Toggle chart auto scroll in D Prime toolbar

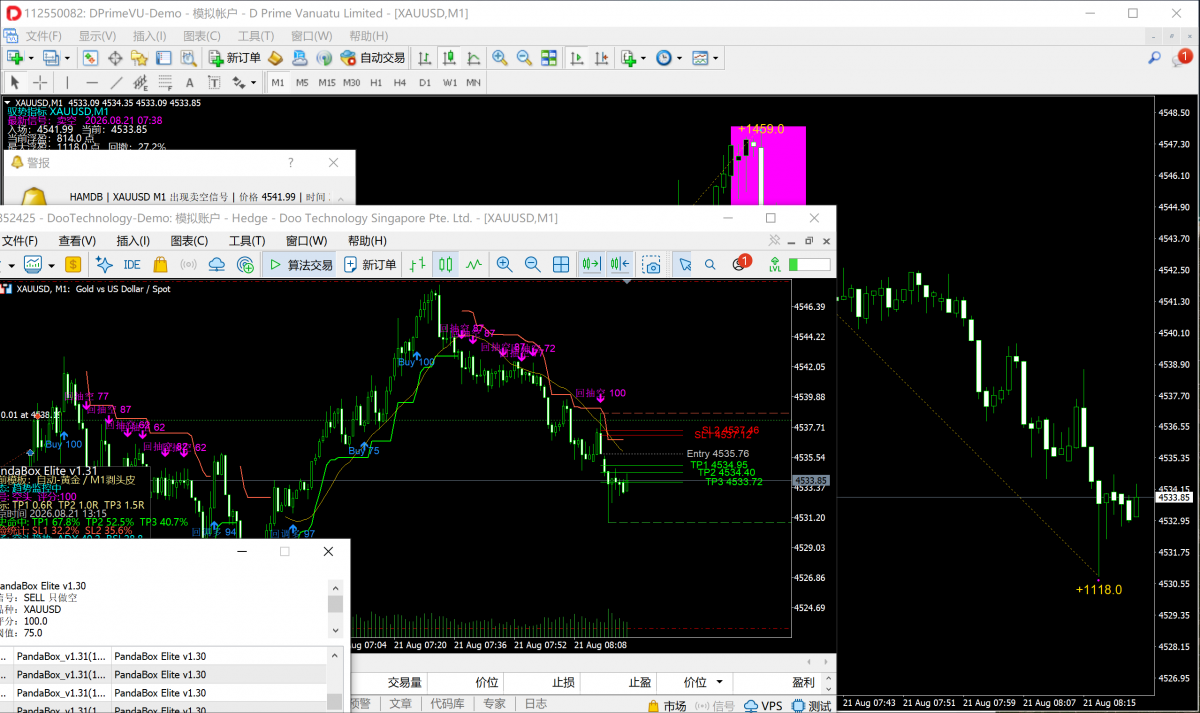coord(577,58)
